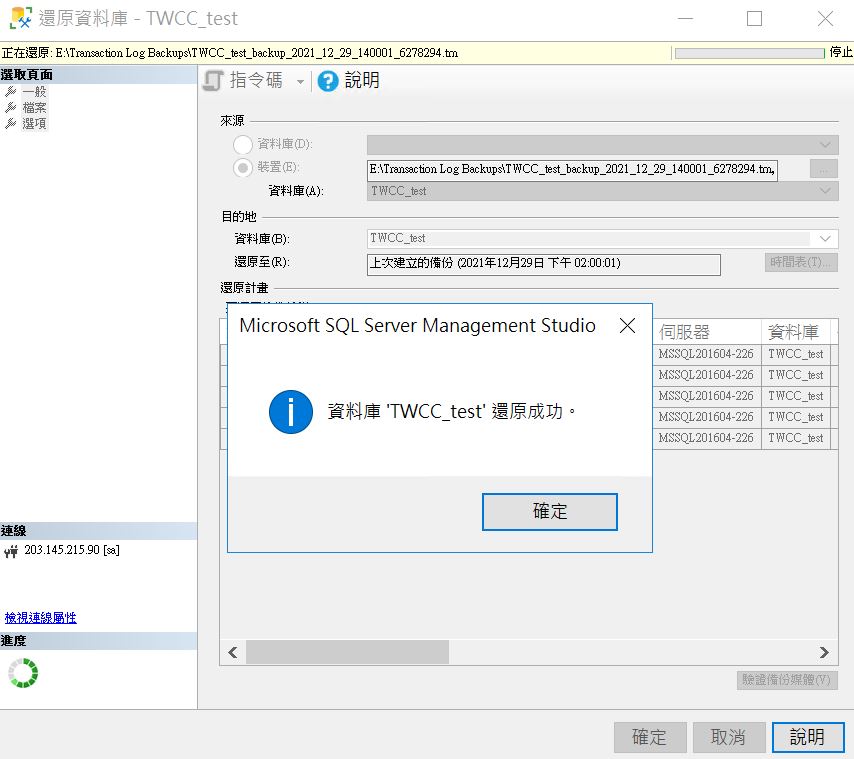
Task: Select the 一般 page
Action: [34, 91]
